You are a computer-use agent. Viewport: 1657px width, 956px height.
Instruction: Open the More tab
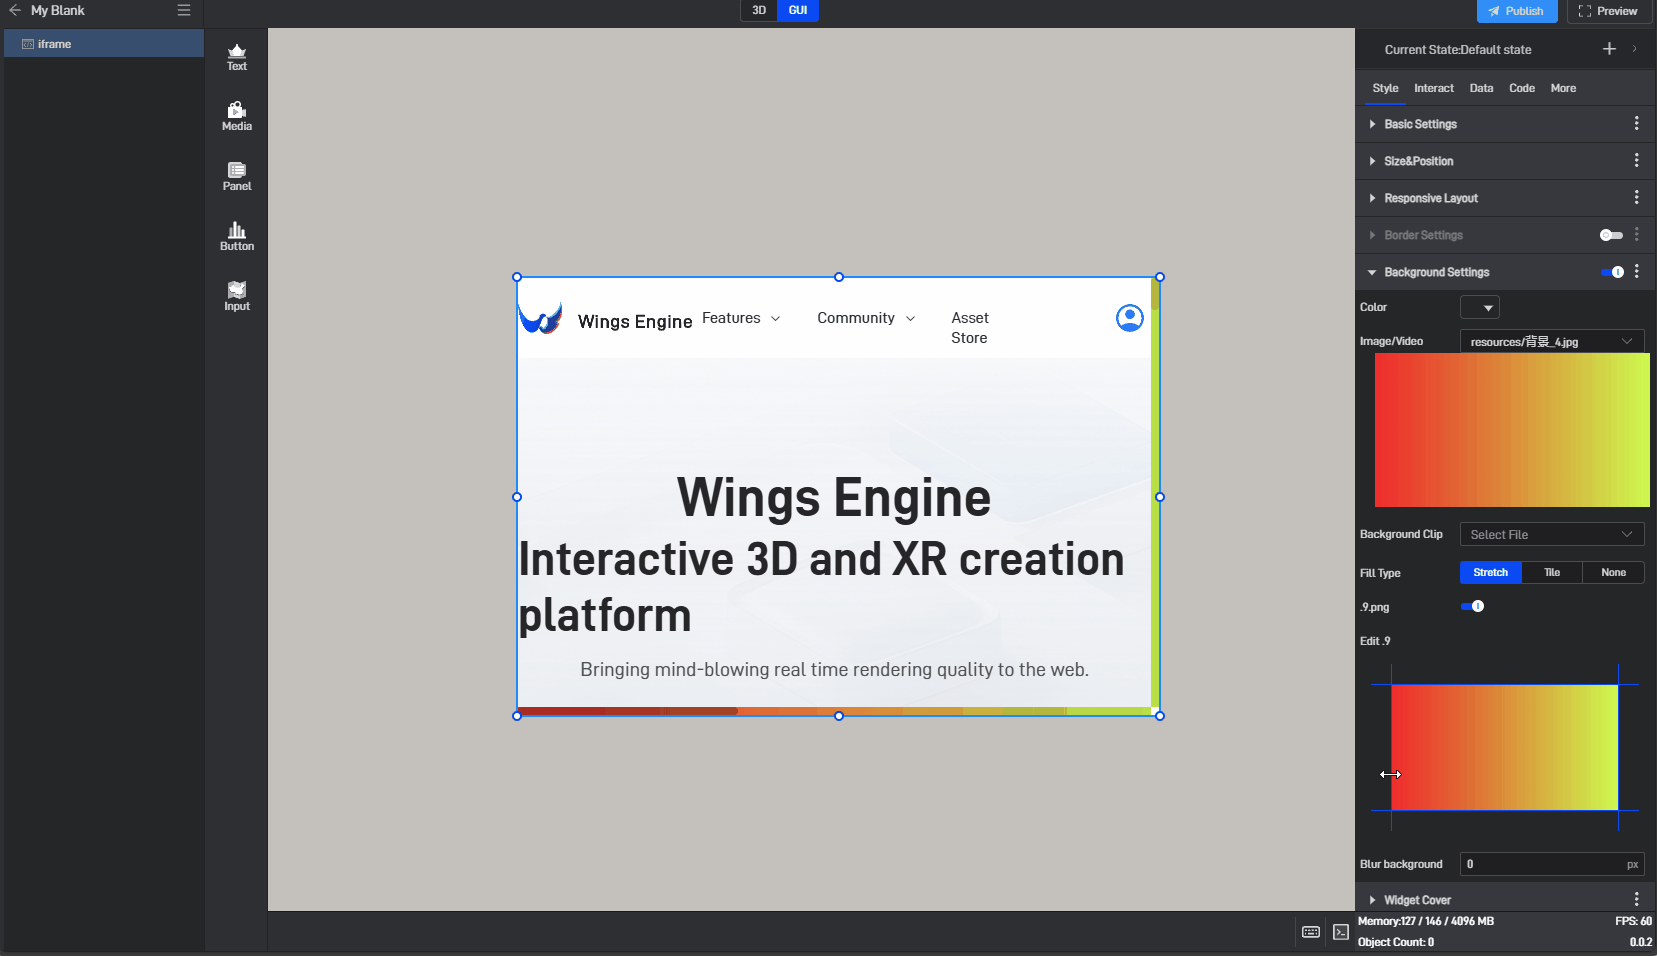(1563, 88)
